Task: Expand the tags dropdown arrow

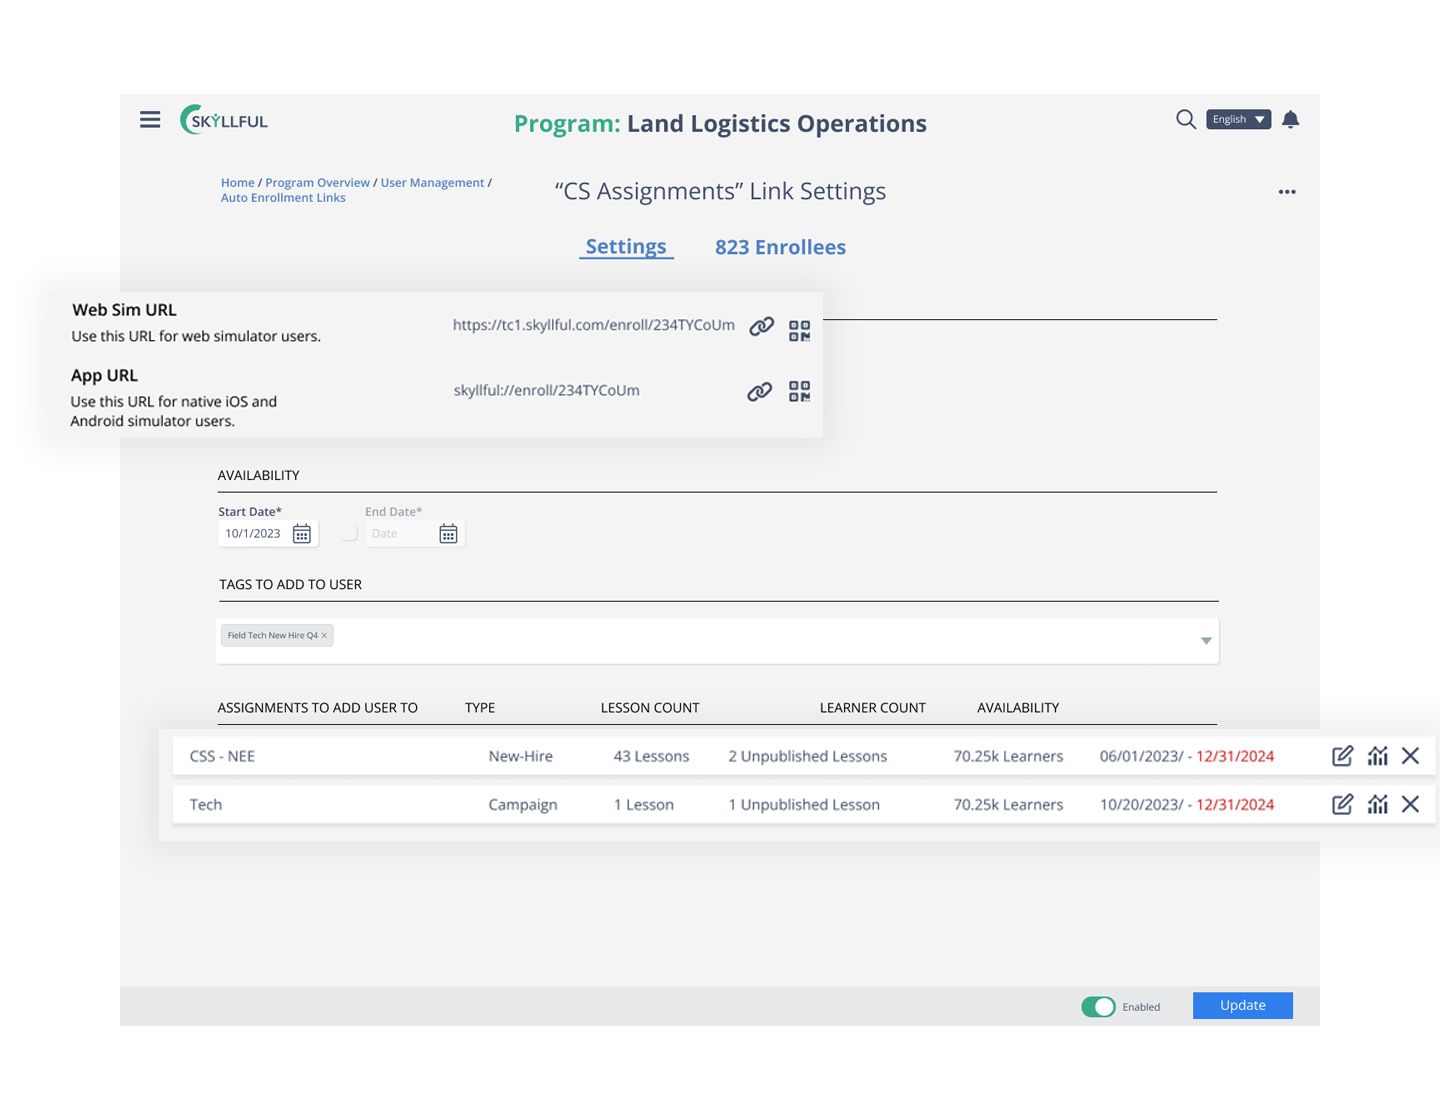Action: [1206, 641]
